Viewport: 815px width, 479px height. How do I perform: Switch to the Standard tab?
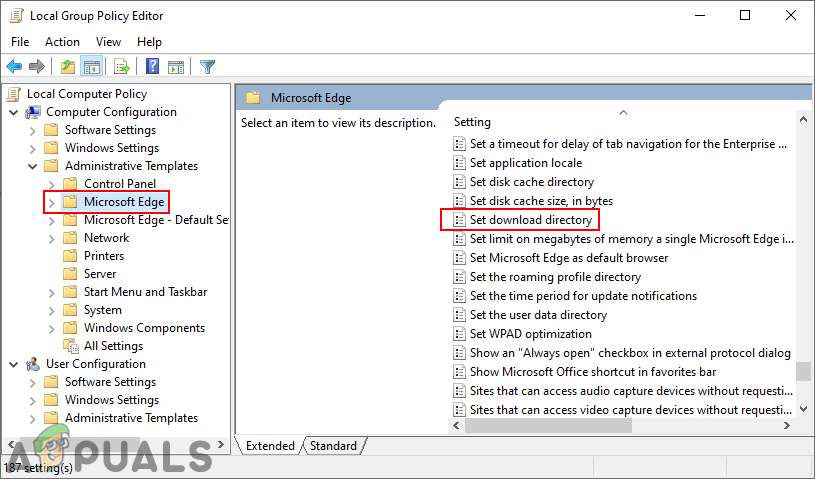tap(333, 446)
